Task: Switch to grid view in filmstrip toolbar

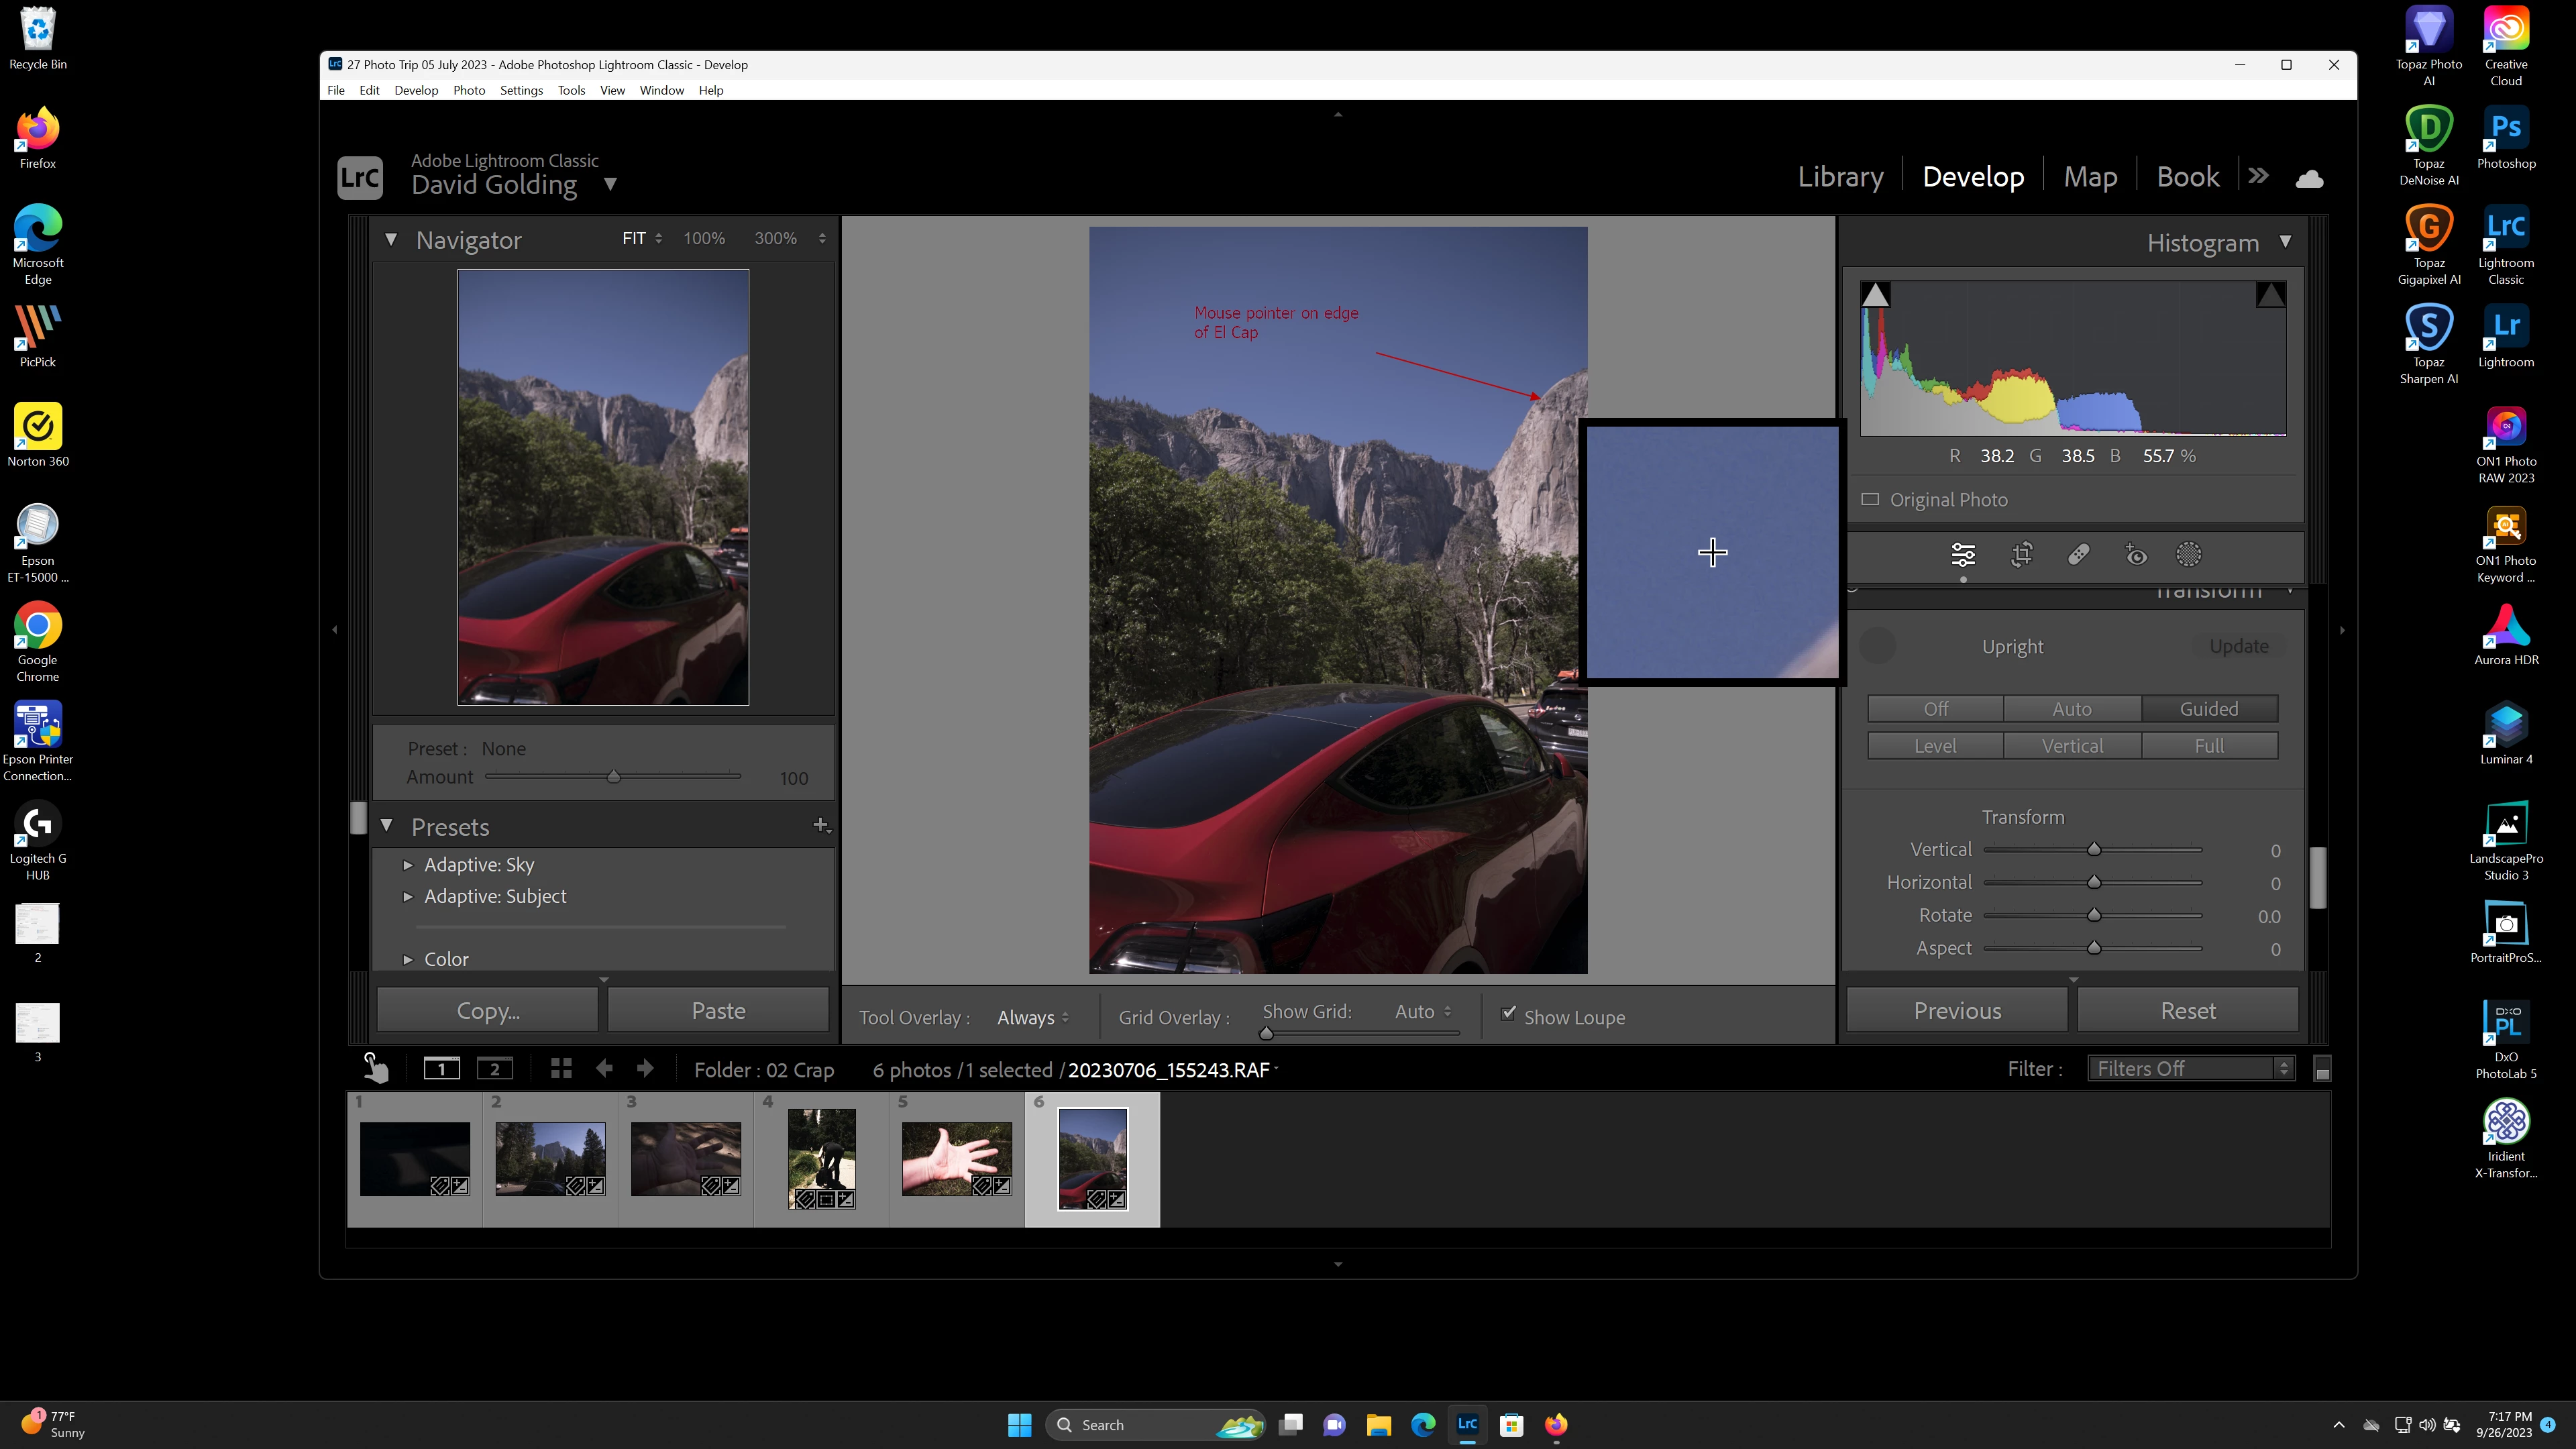Action: click(x=561, y=1069)
